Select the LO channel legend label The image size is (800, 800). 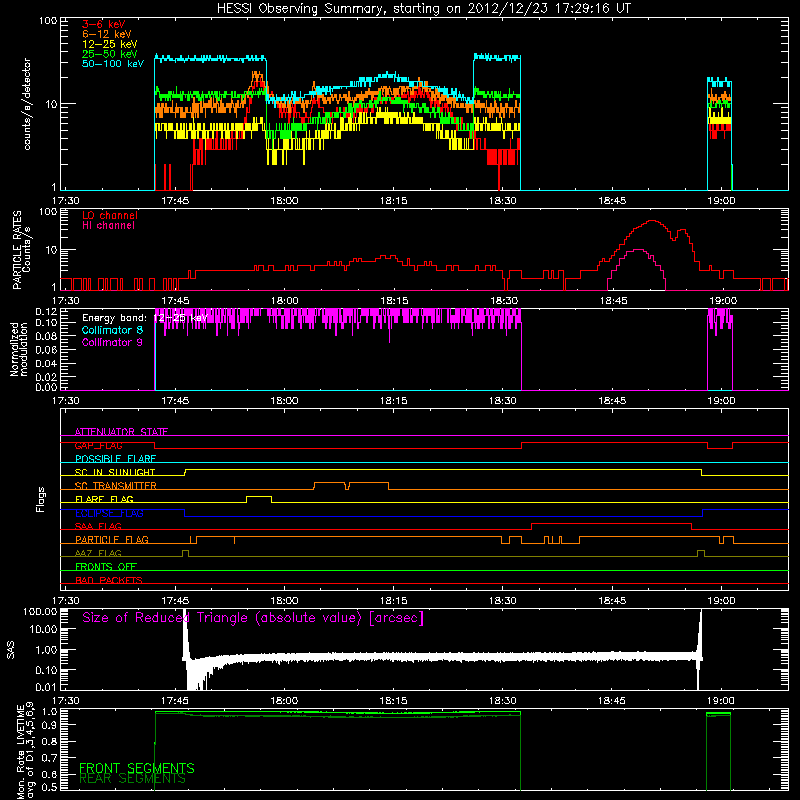click(x=110, y=215)
